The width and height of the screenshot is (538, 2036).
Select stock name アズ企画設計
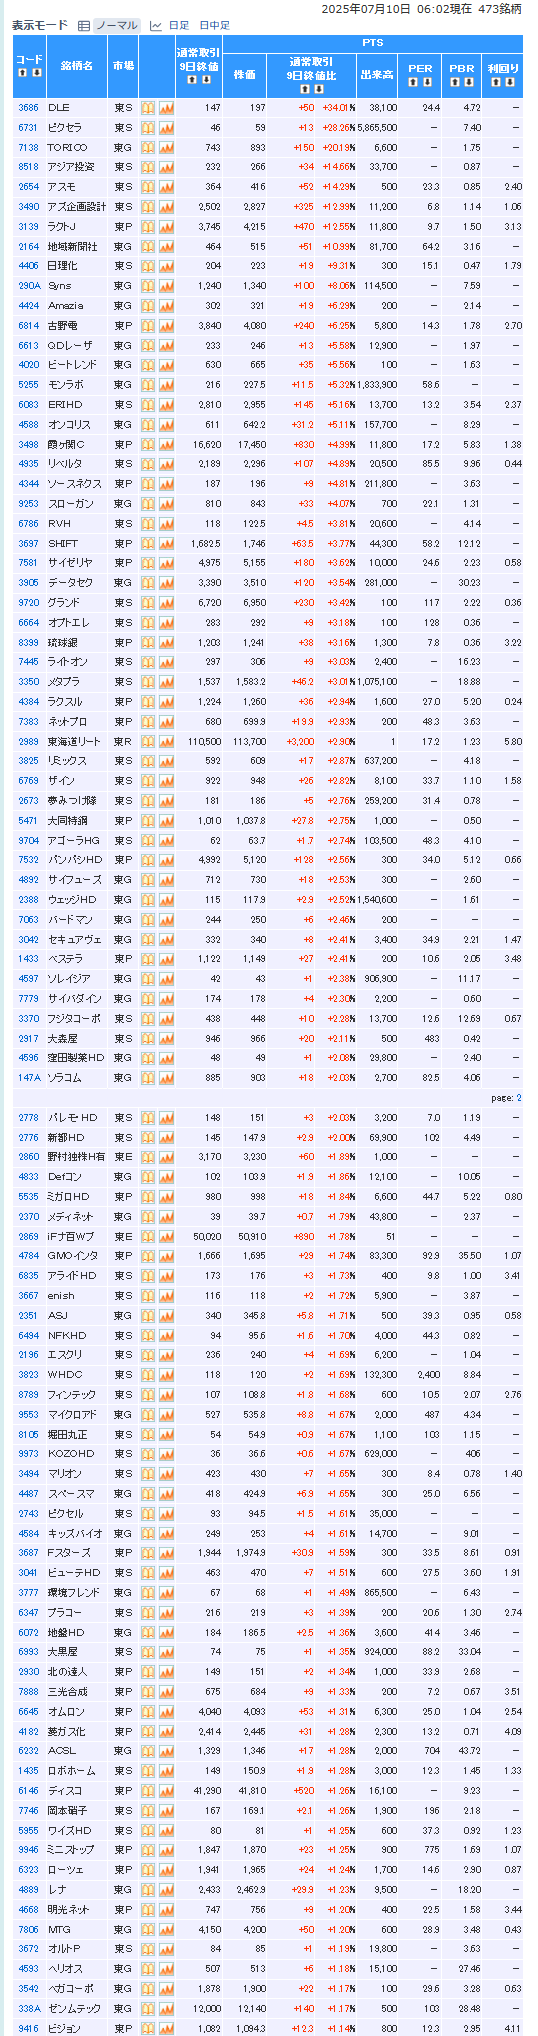tap(76, 206)
